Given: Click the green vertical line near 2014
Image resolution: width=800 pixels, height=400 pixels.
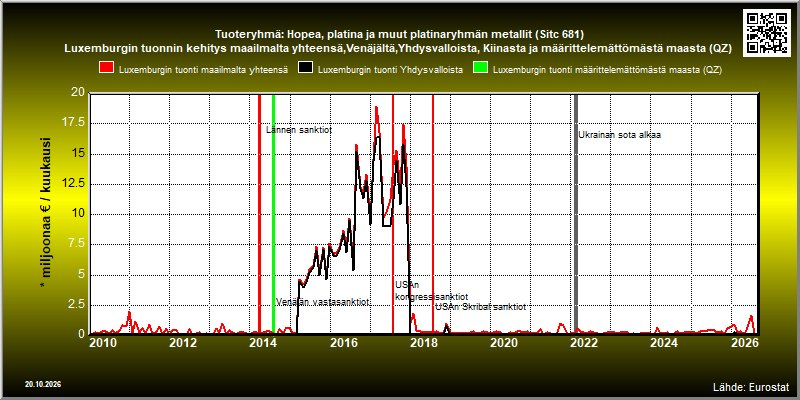Looking at the screenshot, I should pos(273,213).
